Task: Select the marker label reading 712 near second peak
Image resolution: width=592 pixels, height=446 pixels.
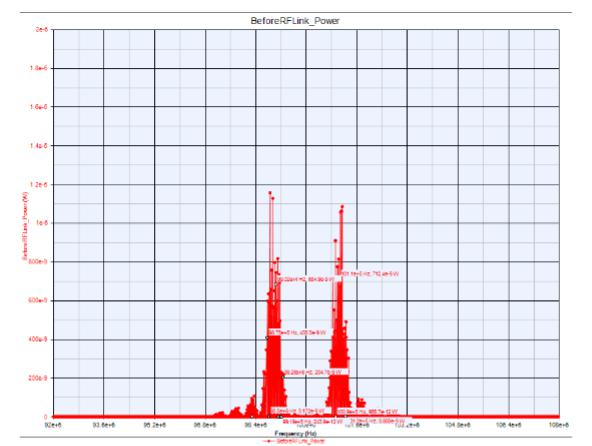Action: [x=370, y=274]
